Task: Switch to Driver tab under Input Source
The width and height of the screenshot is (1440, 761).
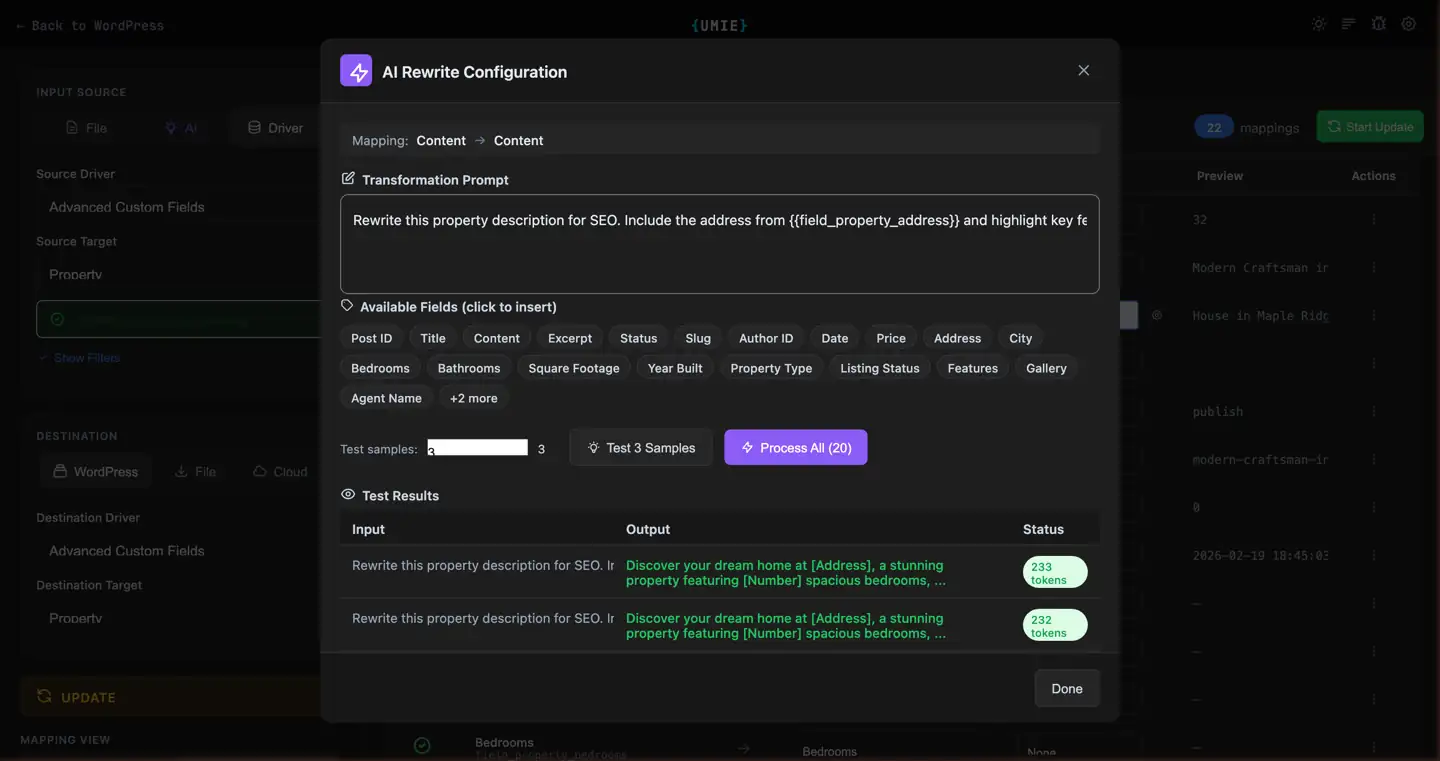Action: click(x=275, y=128)
